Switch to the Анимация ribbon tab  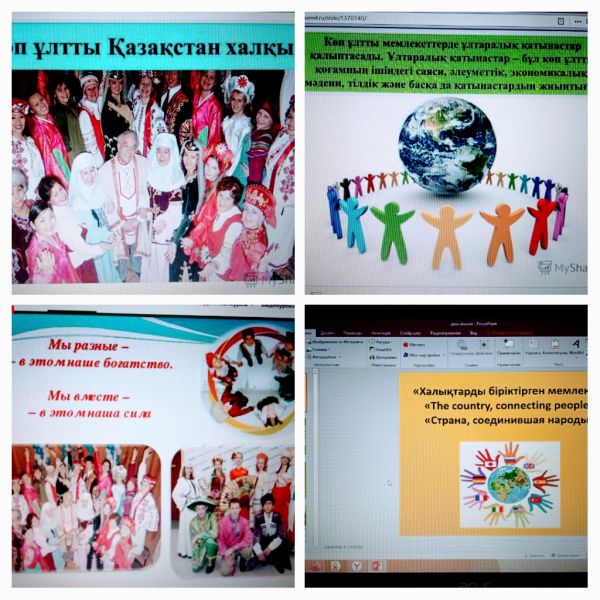(x=382, y=331)
